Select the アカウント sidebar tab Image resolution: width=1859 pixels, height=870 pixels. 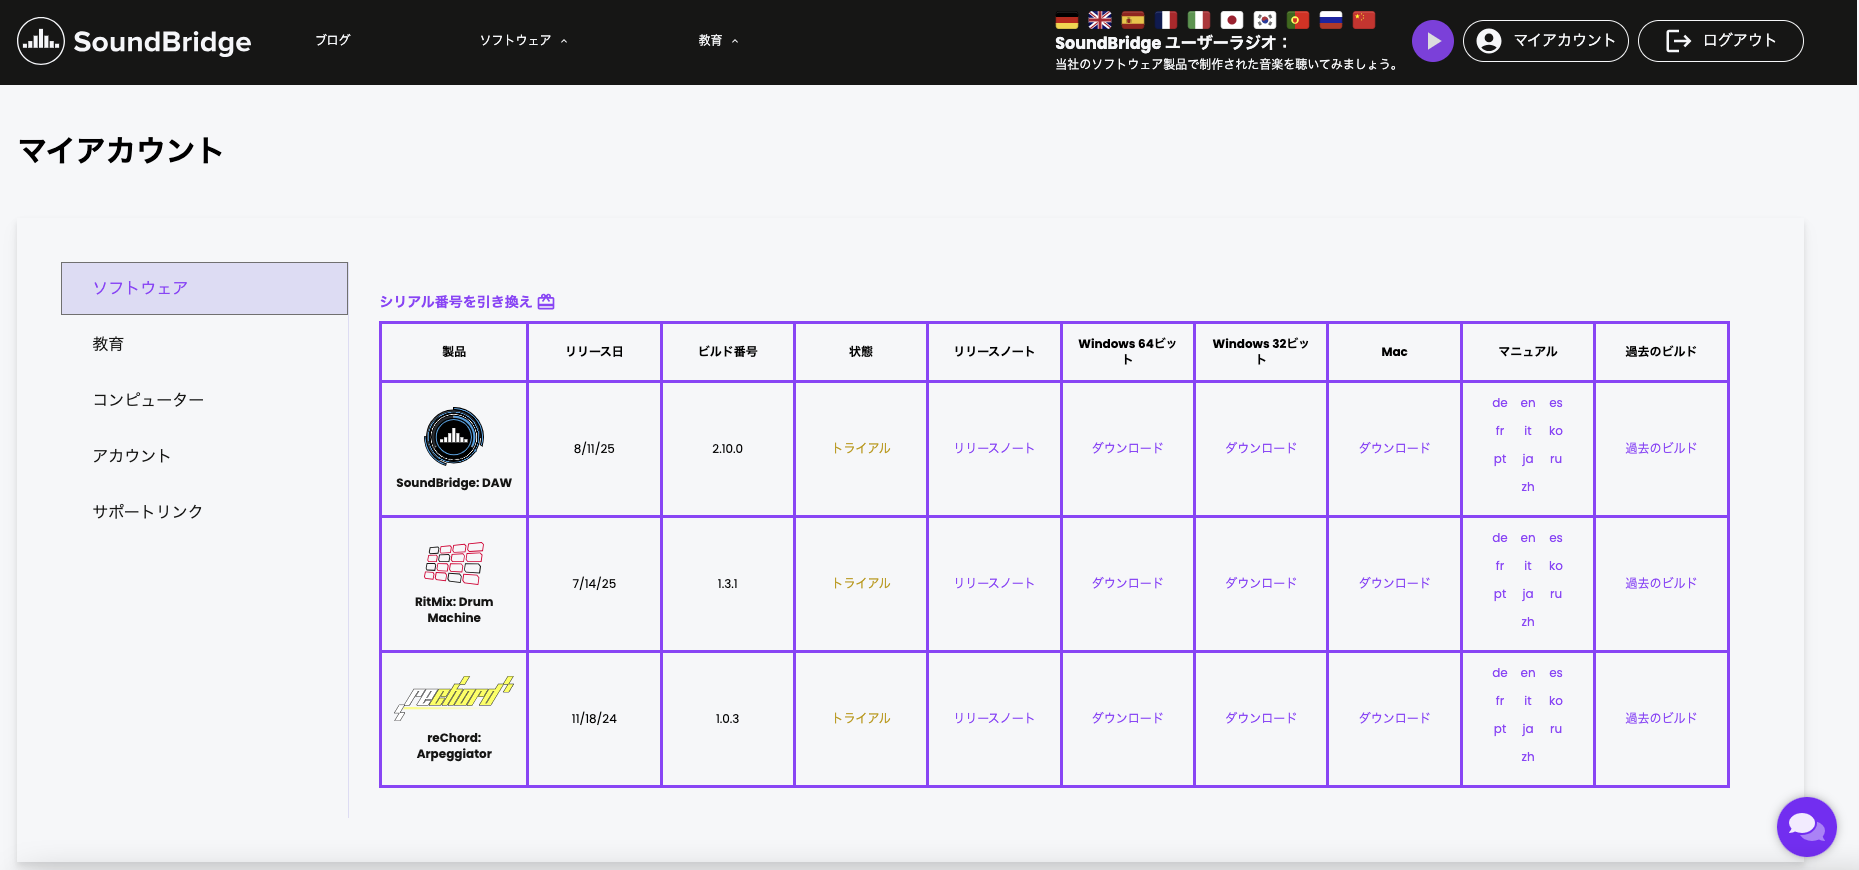point(204,456)
